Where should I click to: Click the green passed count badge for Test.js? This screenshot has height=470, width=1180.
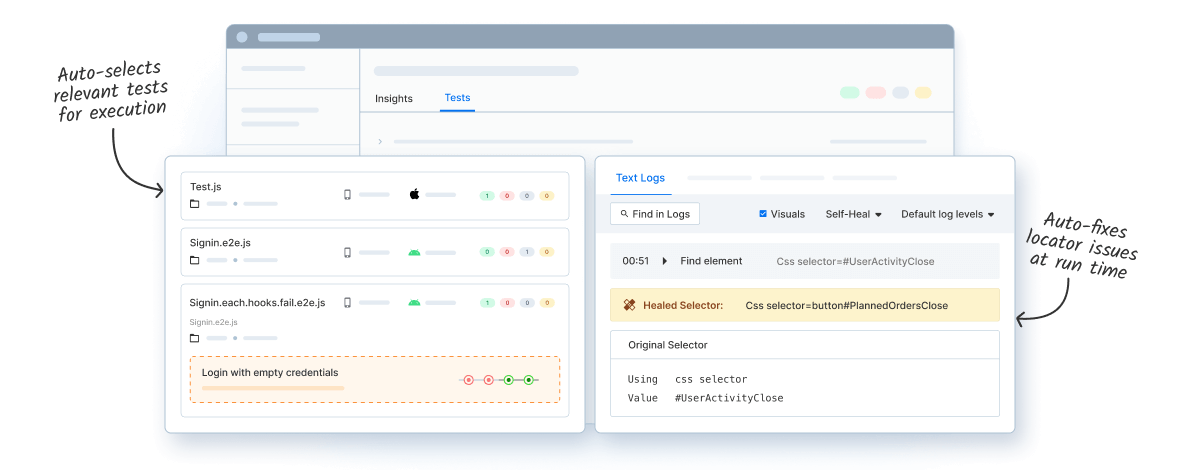[x=487, y=196]
